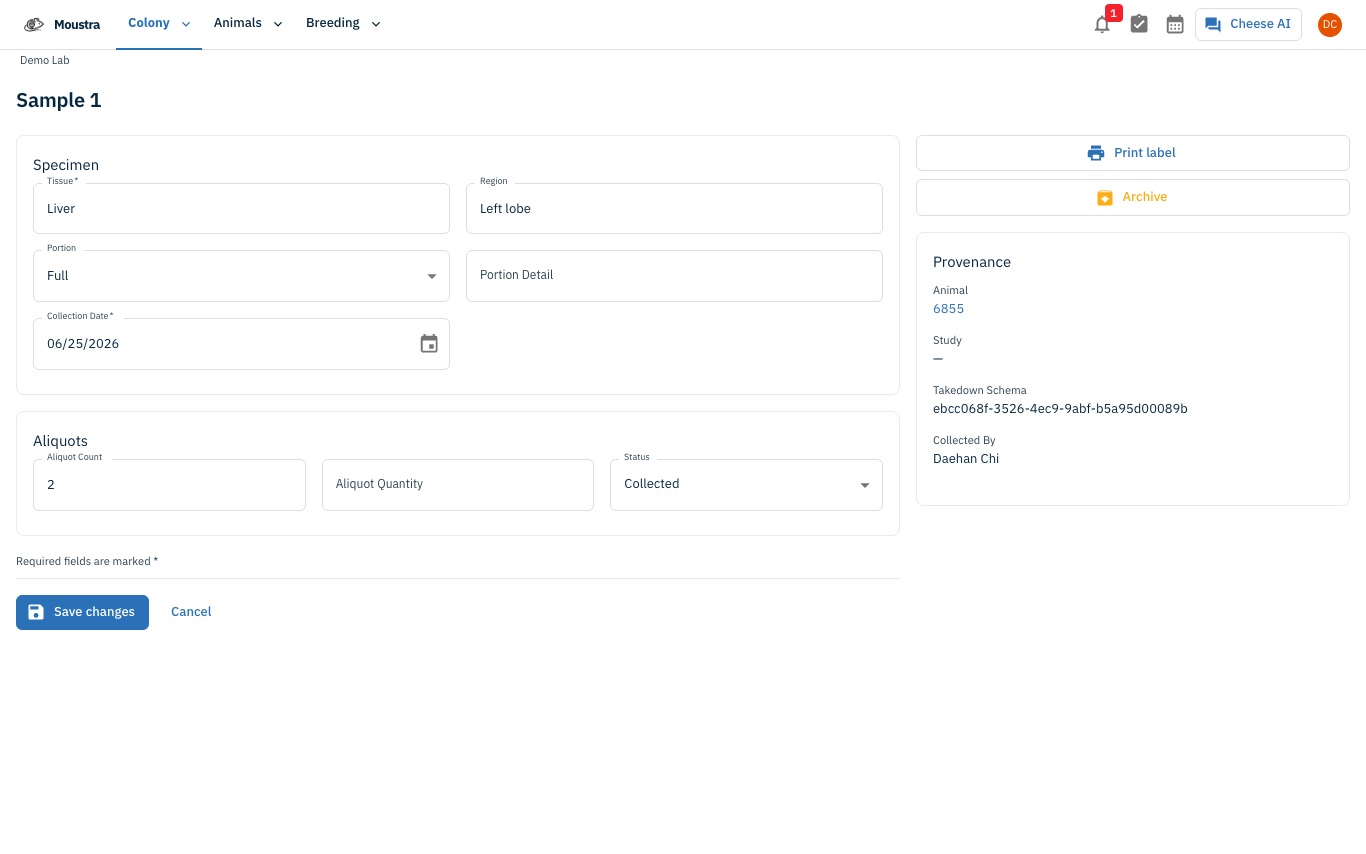Open the tasks checklist icon

pyautogui.click(x=1139, y=24)
